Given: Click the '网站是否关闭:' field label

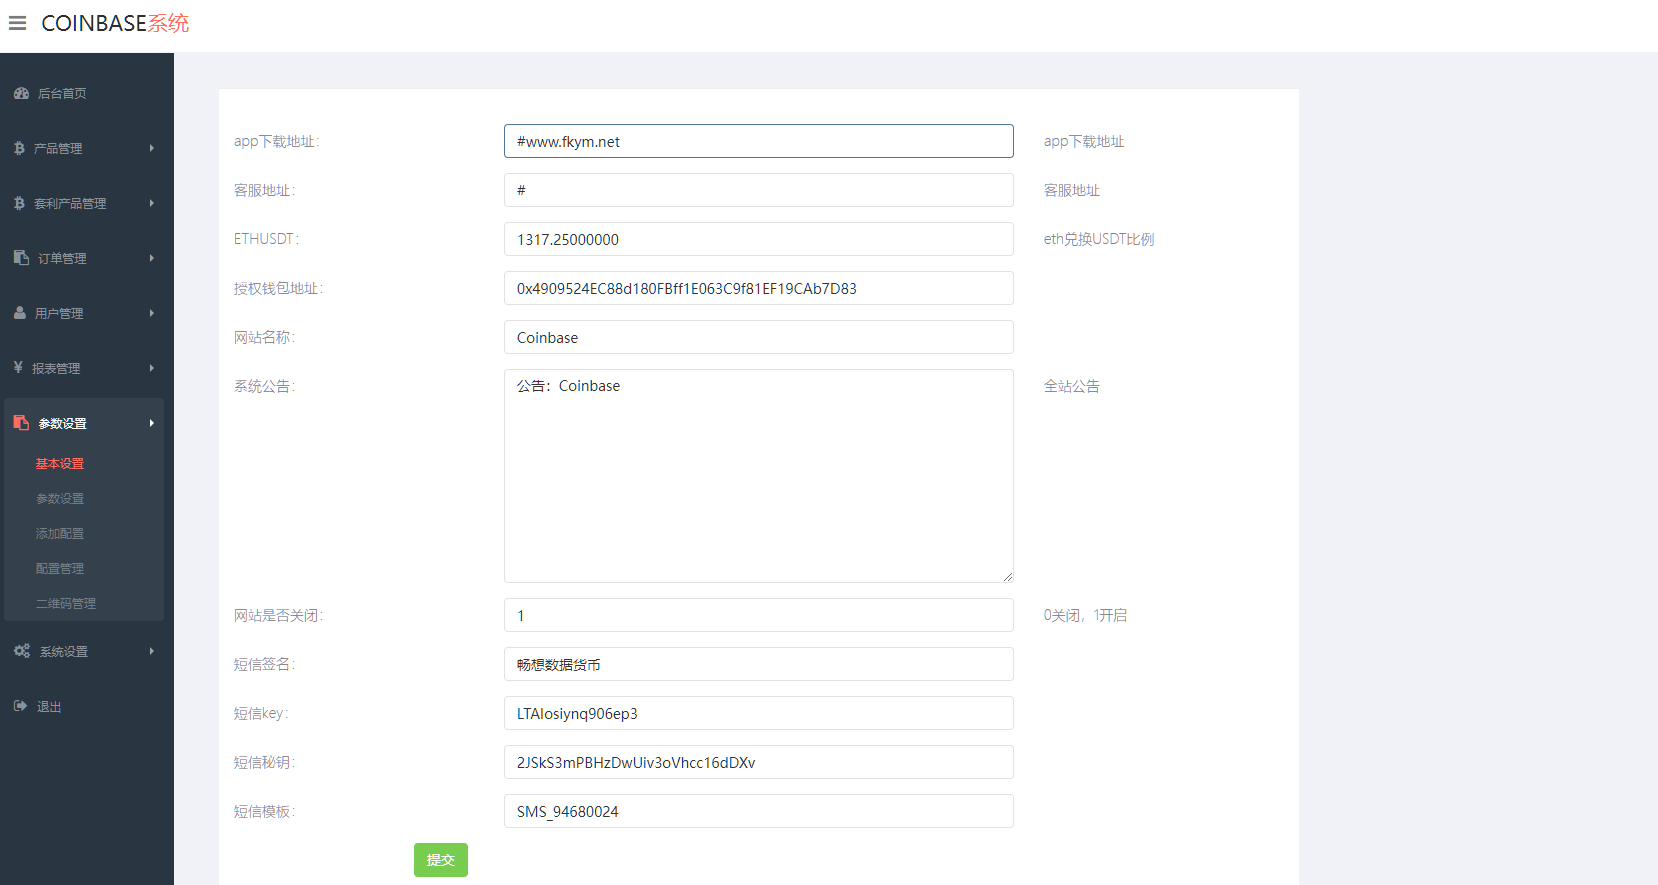Looking at the screenshot, I should tap(279, 615).
